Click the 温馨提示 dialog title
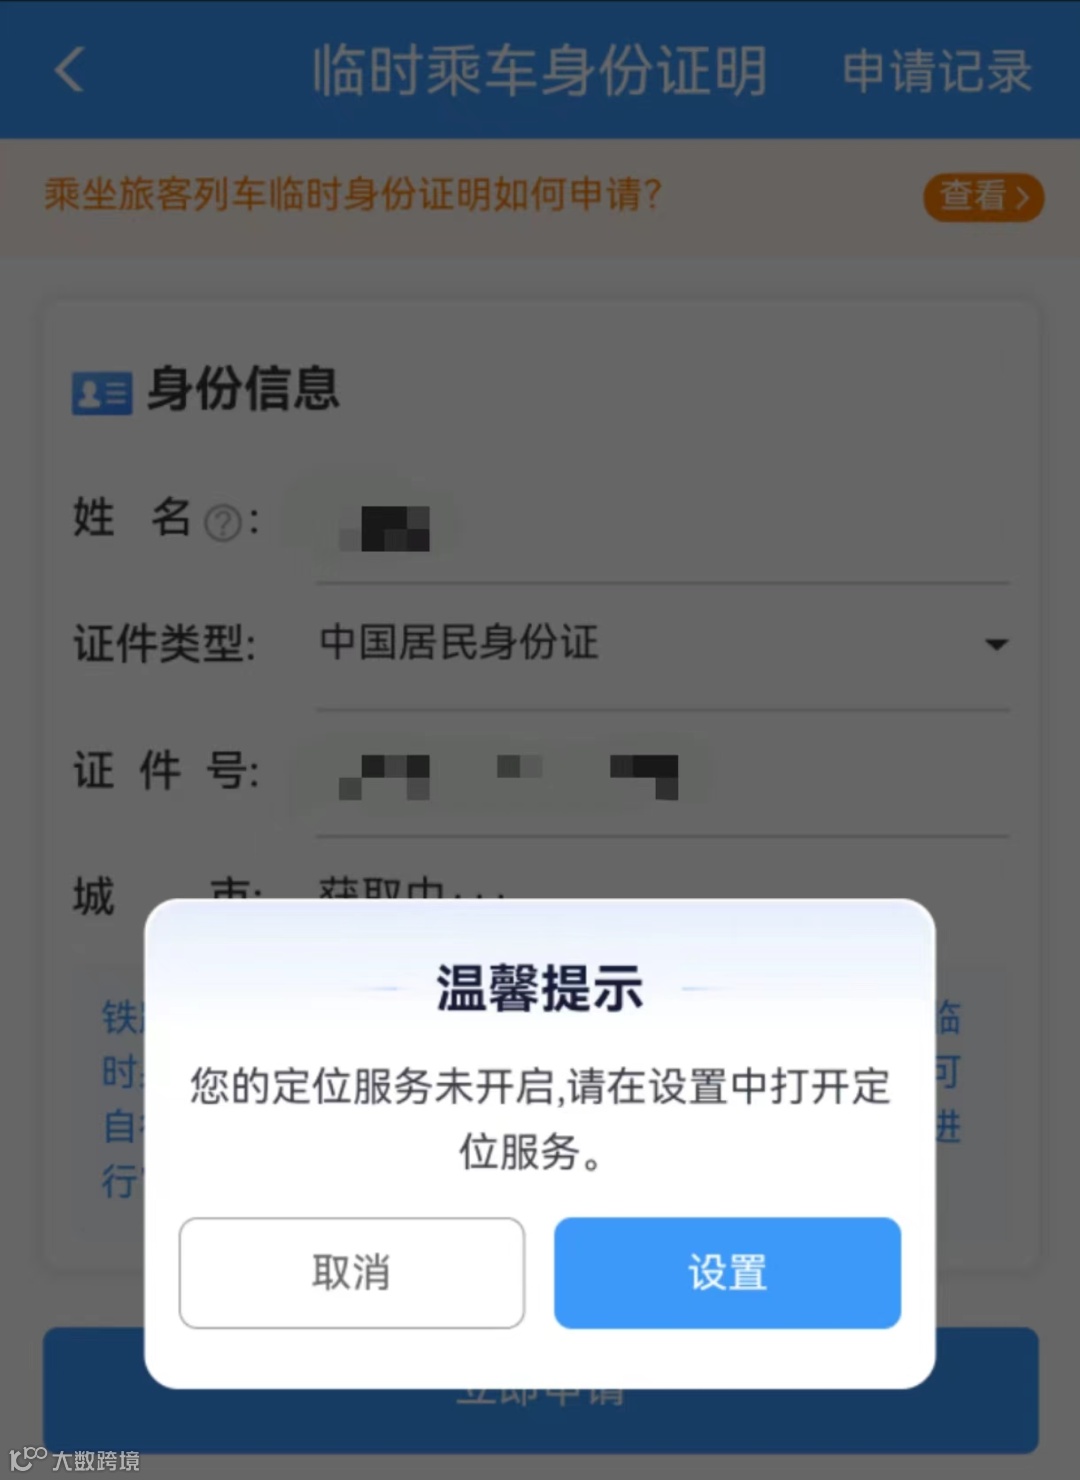Image resolution: width=1080 pixels, height=1480 pixels. coord(540,988)
